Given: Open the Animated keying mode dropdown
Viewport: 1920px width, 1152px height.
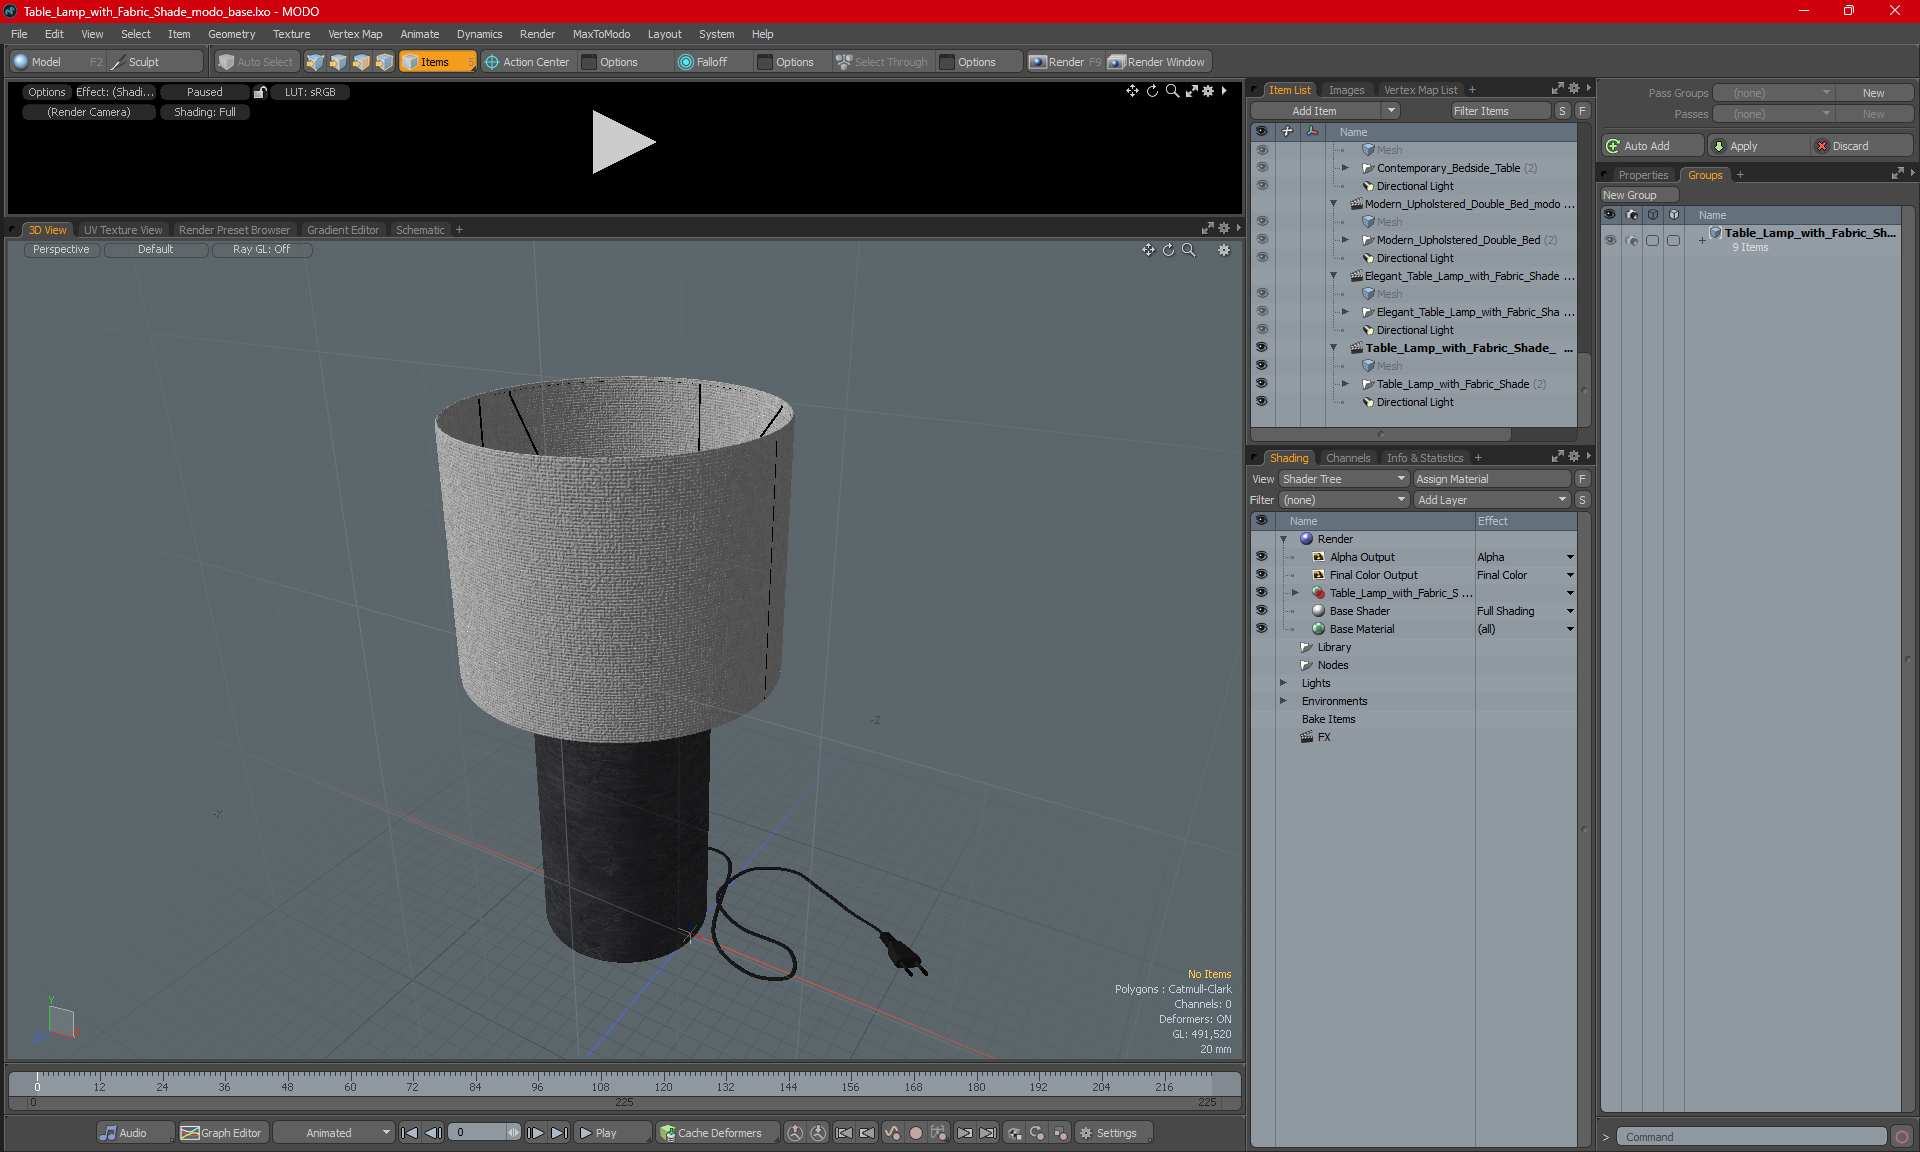Looking at the screenshot, I should (x=335, y=1133).
